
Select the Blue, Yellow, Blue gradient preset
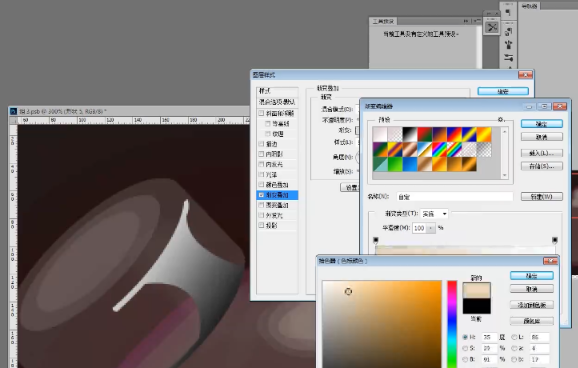point(469,135)
